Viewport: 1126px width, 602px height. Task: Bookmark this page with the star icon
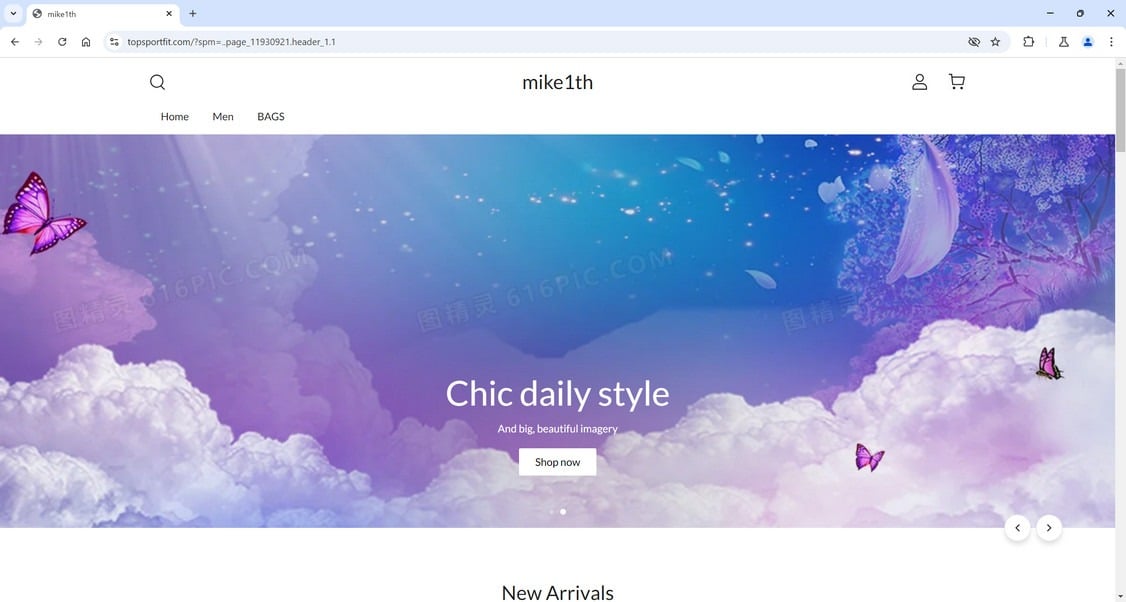click(995, 42)
